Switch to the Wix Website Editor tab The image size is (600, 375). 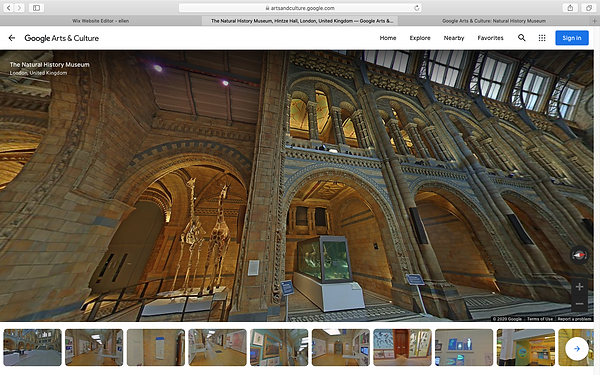(x=101, y=21)
